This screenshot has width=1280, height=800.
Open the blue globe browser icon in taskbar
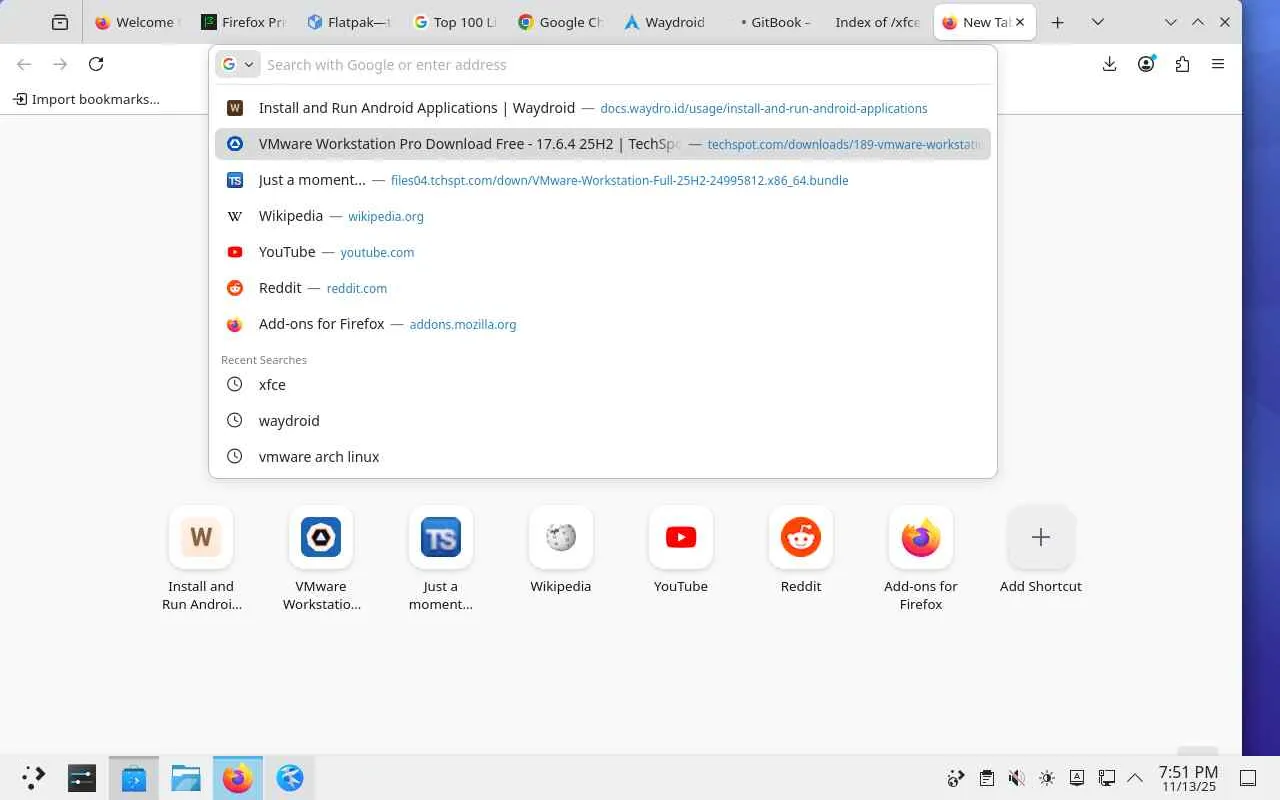[x=290, y=778]
